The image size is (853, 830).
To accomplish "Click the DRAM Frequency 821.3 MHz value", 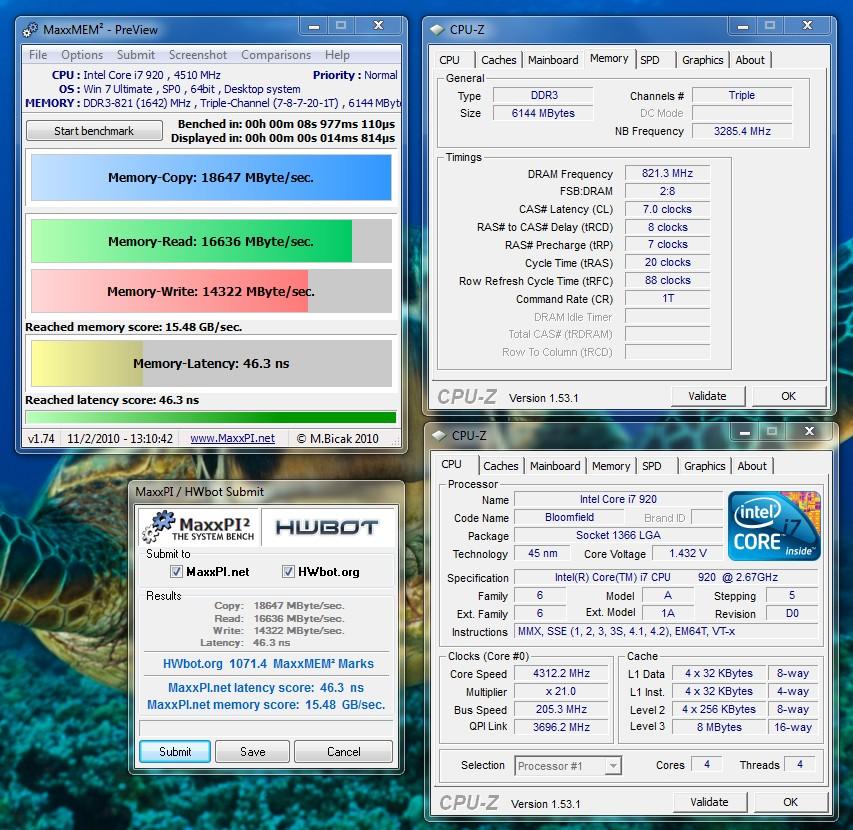I will 667,174.
